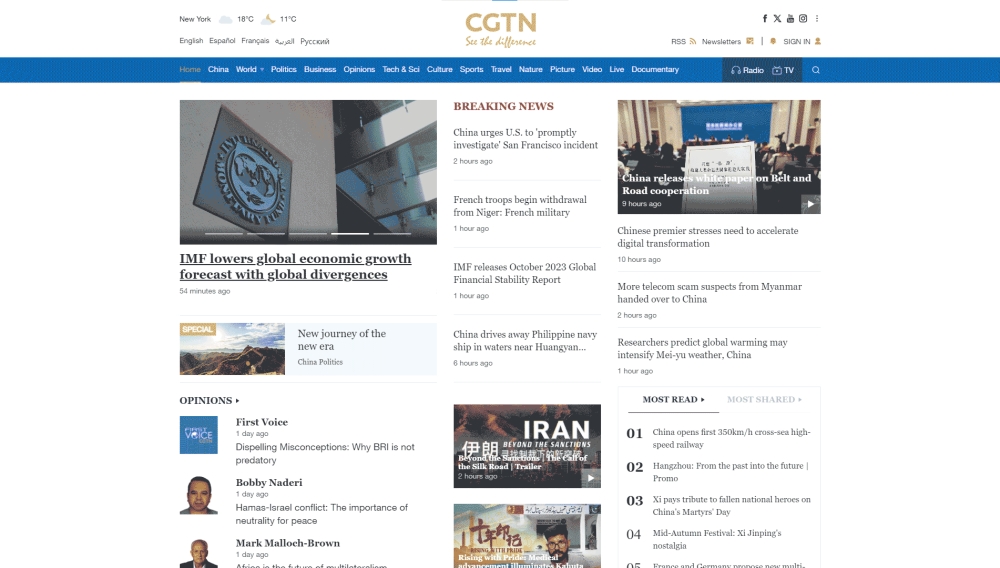This screenshot has width=1000, height=568.
Task: Select the MOST READ tab
Action: [673, 400]
